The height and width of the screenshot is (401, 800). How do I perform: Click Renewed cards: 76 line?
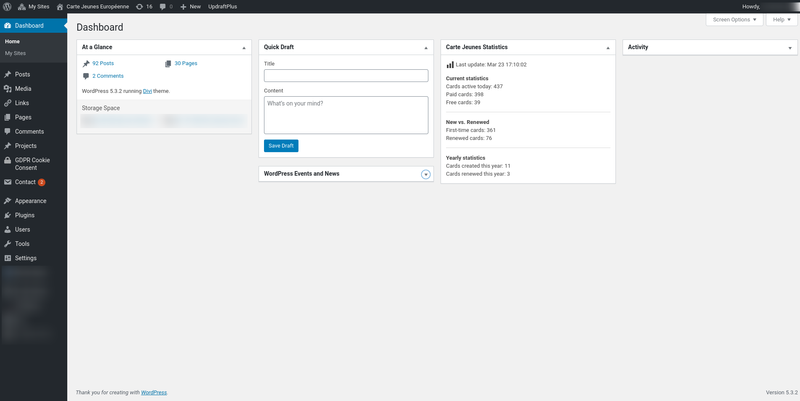coord(469,138)
